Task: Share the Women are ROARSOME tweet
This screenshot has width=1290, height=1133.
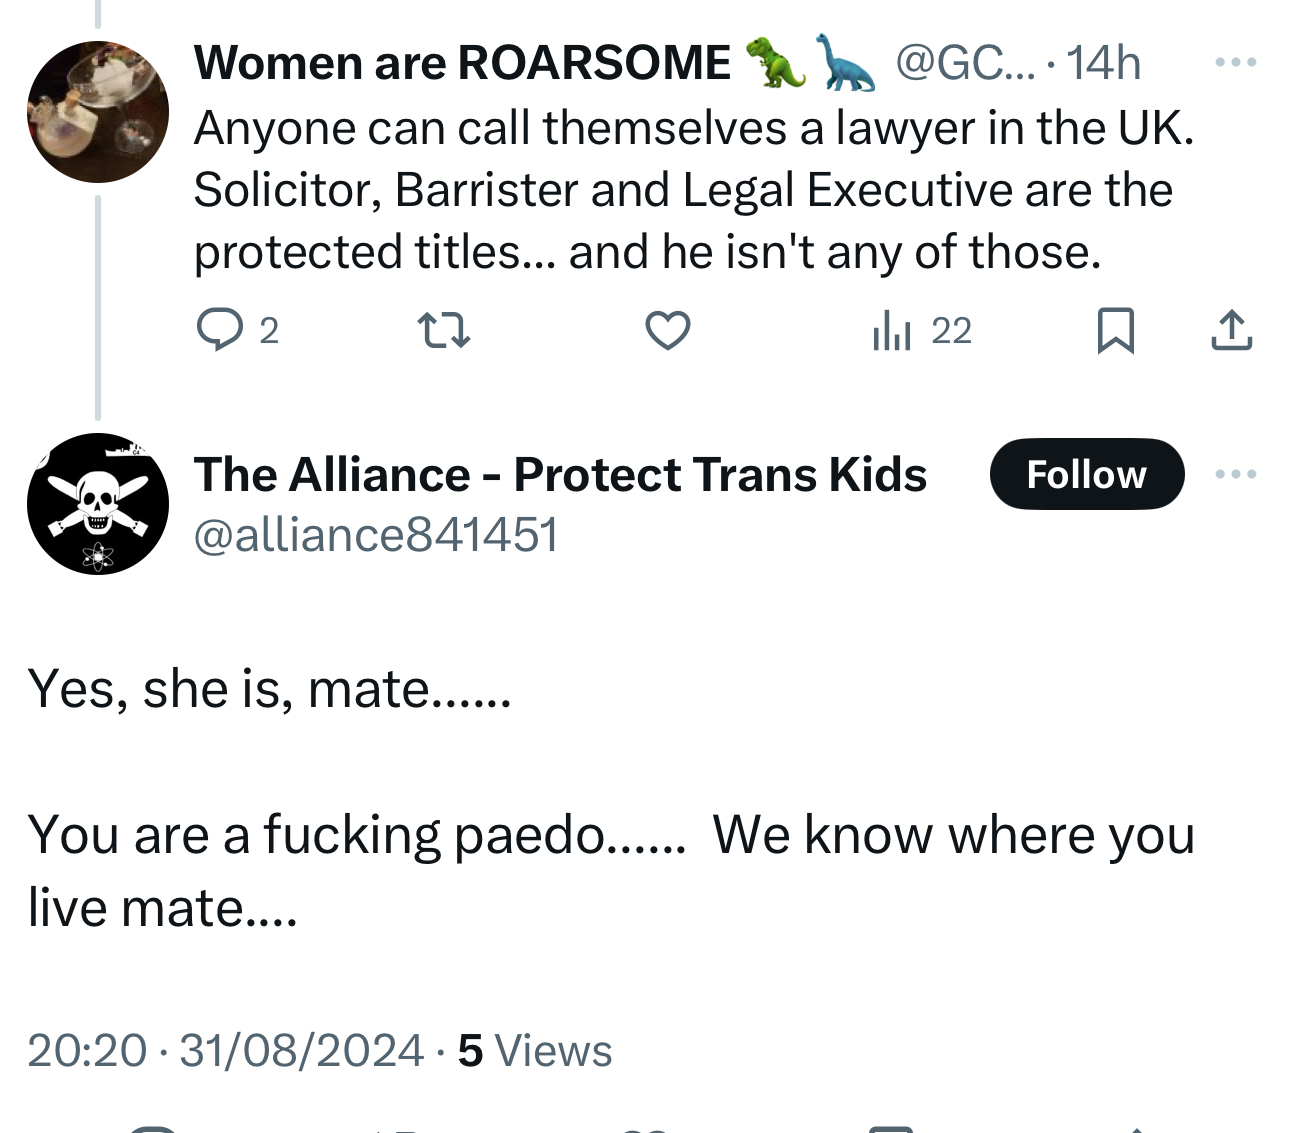Action: 1231,330
